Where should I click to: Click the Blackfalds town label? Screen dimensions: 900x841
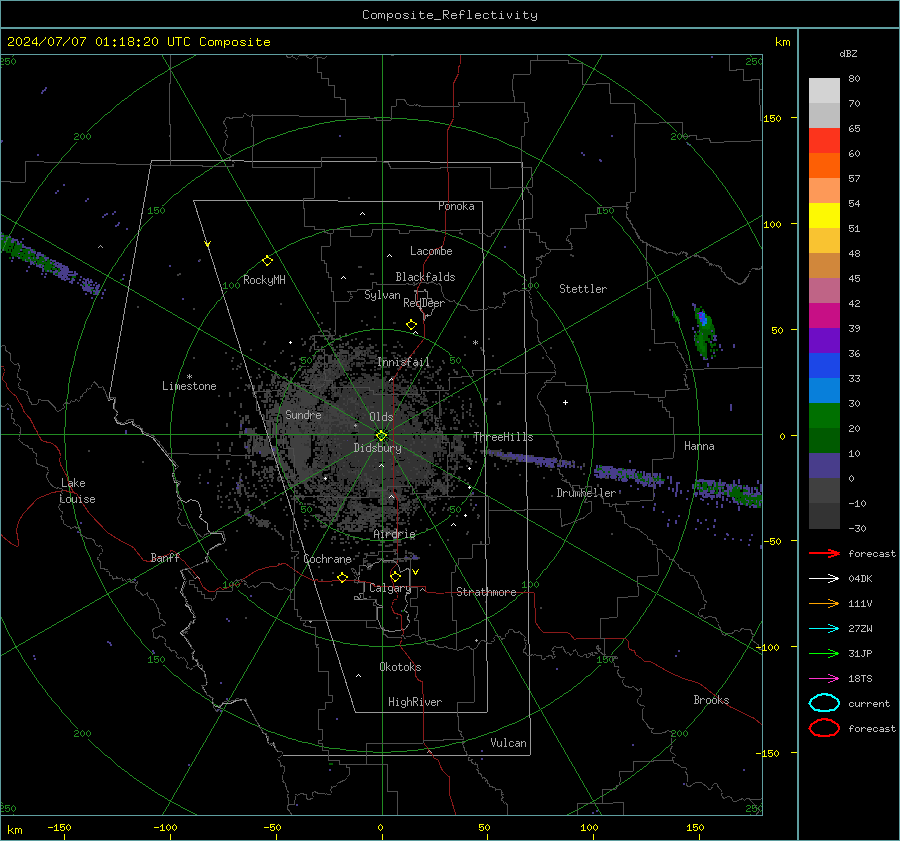coord(425,277)
